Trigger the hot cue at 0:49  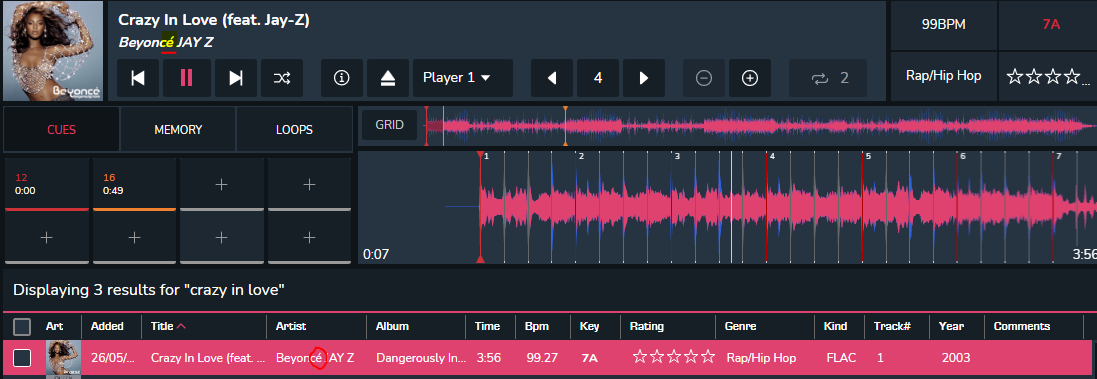pos(134,185)
